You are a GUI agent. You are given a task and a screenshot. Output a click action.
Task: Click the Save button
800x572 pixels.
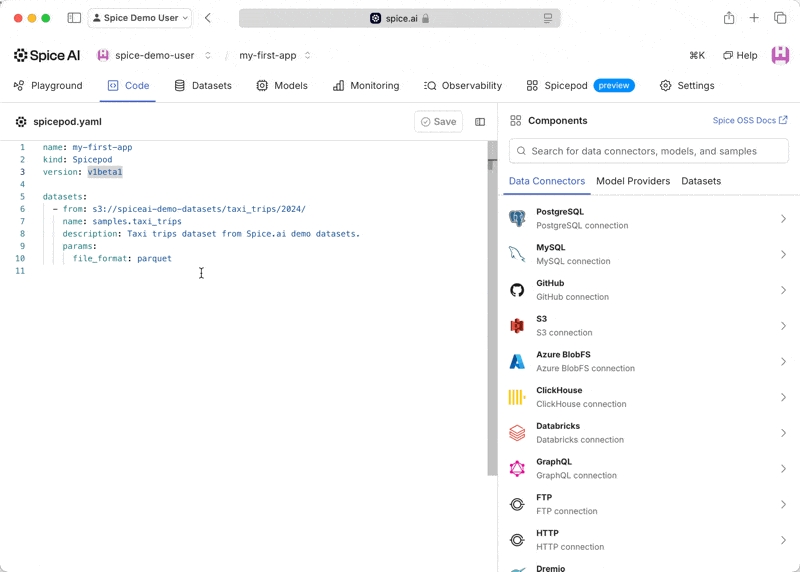point(439,122)
